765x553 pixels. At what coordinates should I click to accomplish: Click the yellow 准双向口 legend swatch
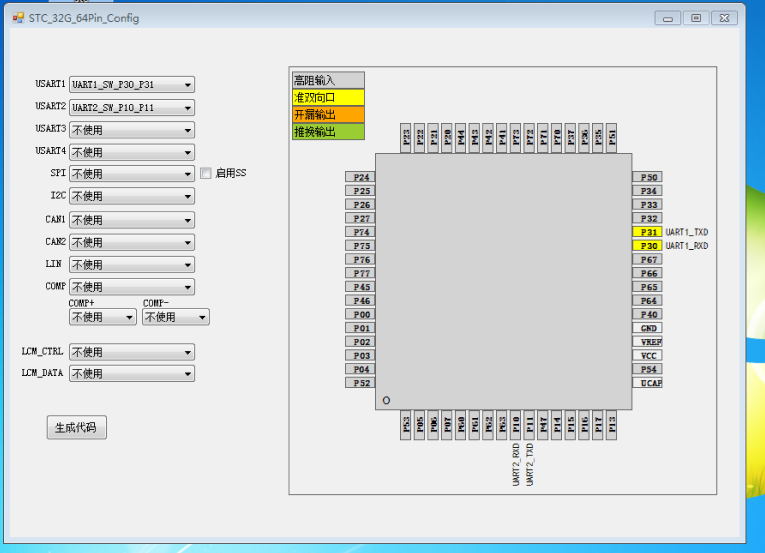pos(328,98)
